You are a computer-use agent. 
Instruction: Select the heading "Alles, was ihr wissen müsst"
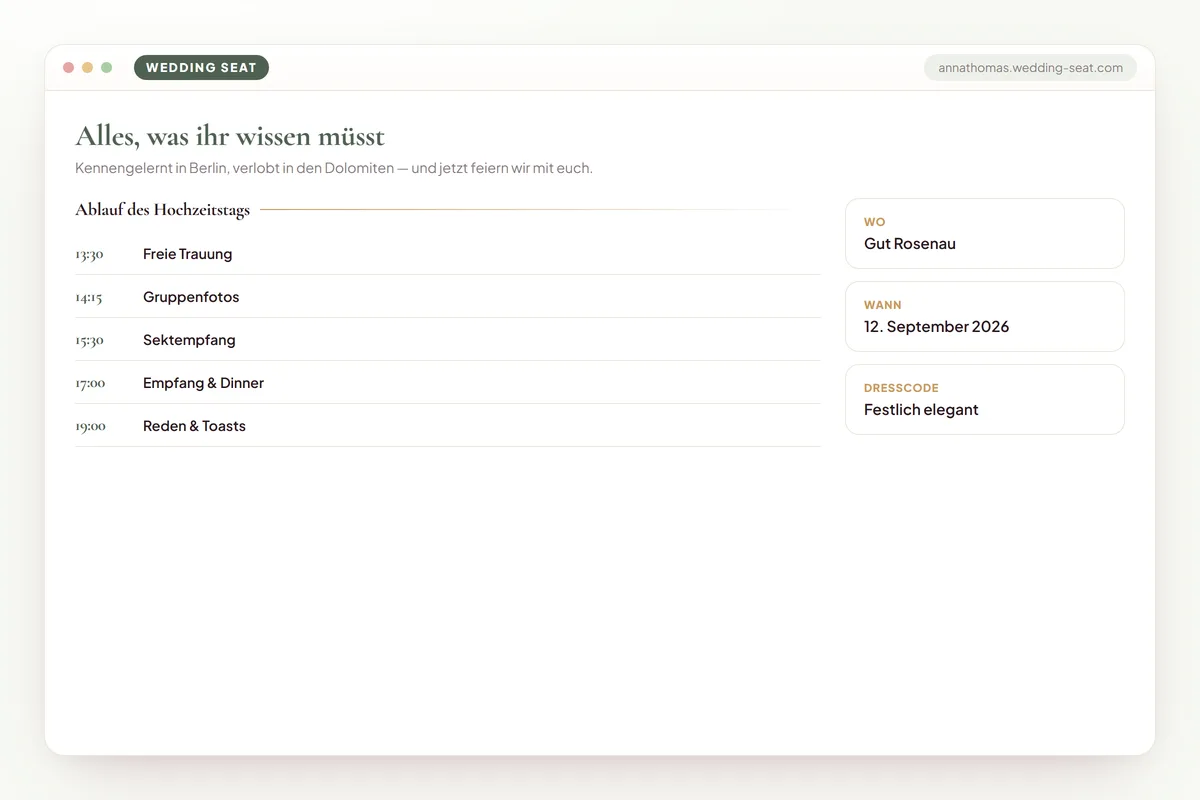pyautogui.click(x=230, y=136)
